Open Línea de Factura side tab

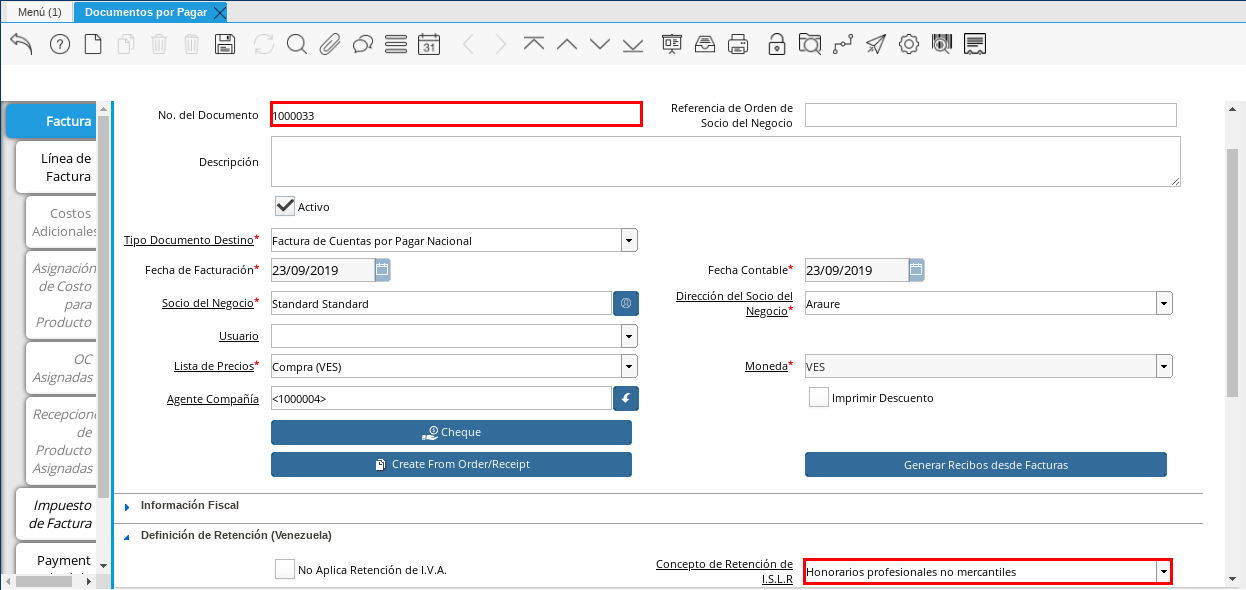click(x=56, y=167)
